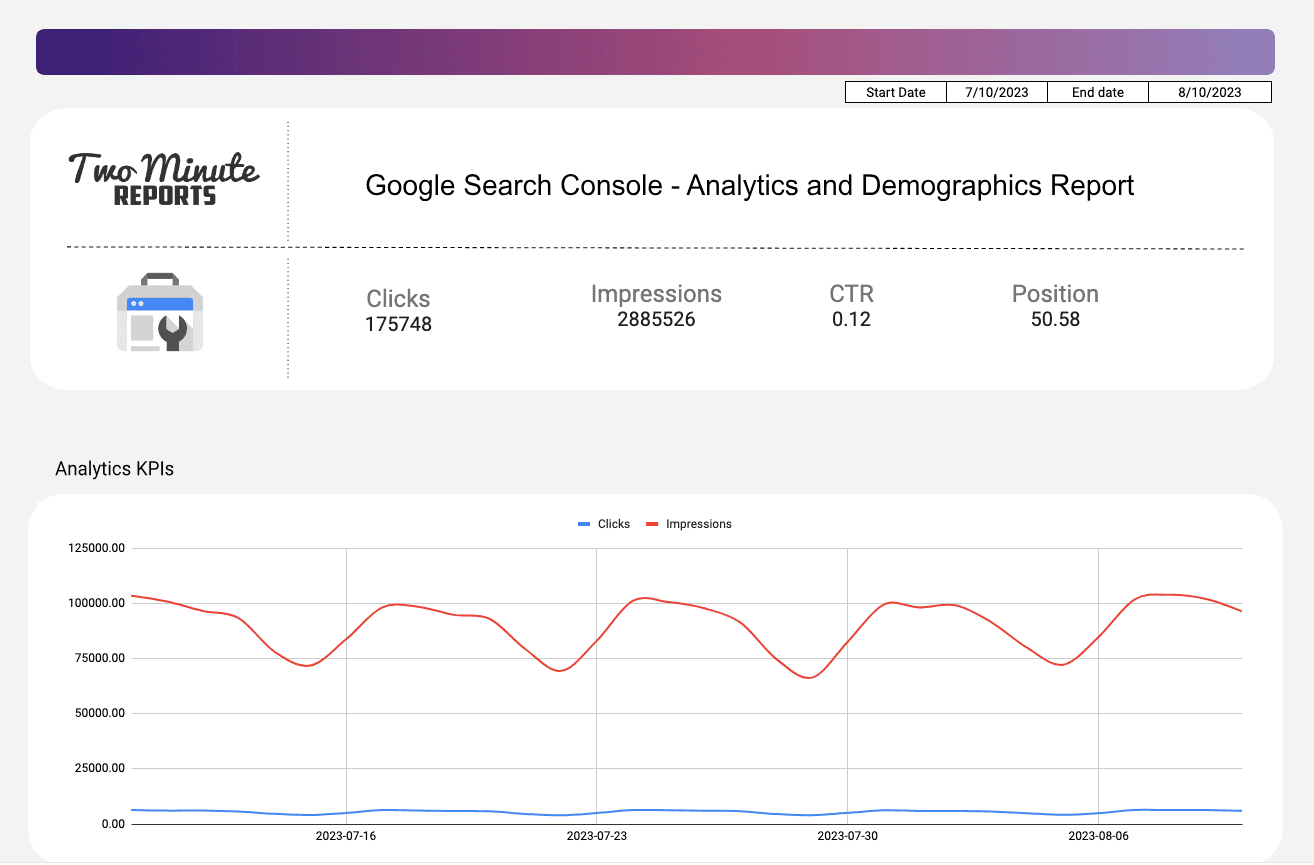Click the blue Clicks legend color marker
Image resolution: width=1314 pixels, height=865 pixels.
585,524
